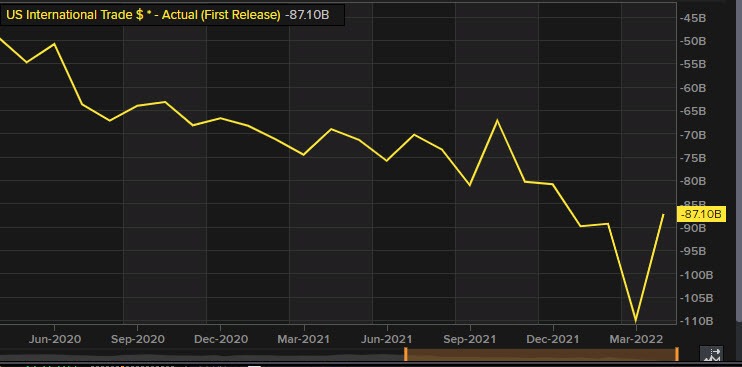Screen dimensions: 742x367
Task: Click the -60B y-axis label
Action: pyautogui.click(x=694, y=88)
